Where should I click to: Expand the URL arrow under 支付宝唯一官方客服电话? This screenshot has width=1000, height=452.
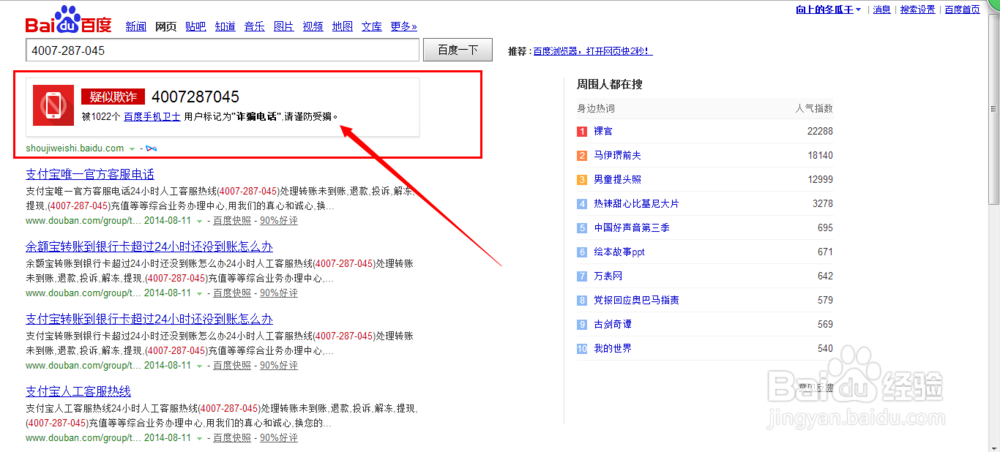click(200, 221)
